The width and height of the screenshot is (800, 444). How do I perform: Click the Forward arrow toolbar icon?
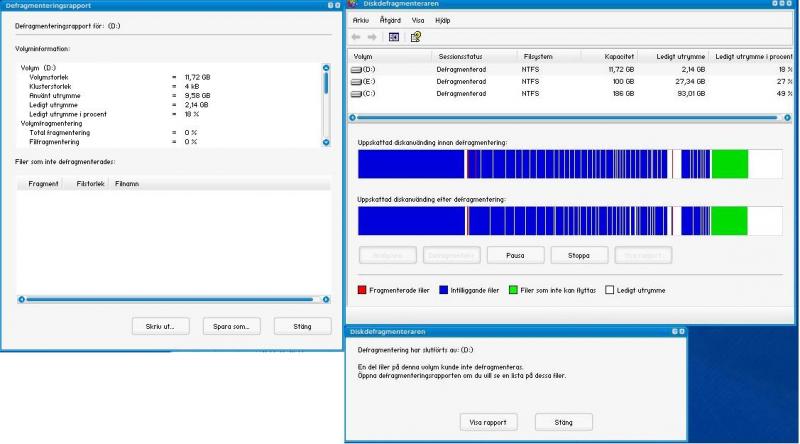click(372, 36)
